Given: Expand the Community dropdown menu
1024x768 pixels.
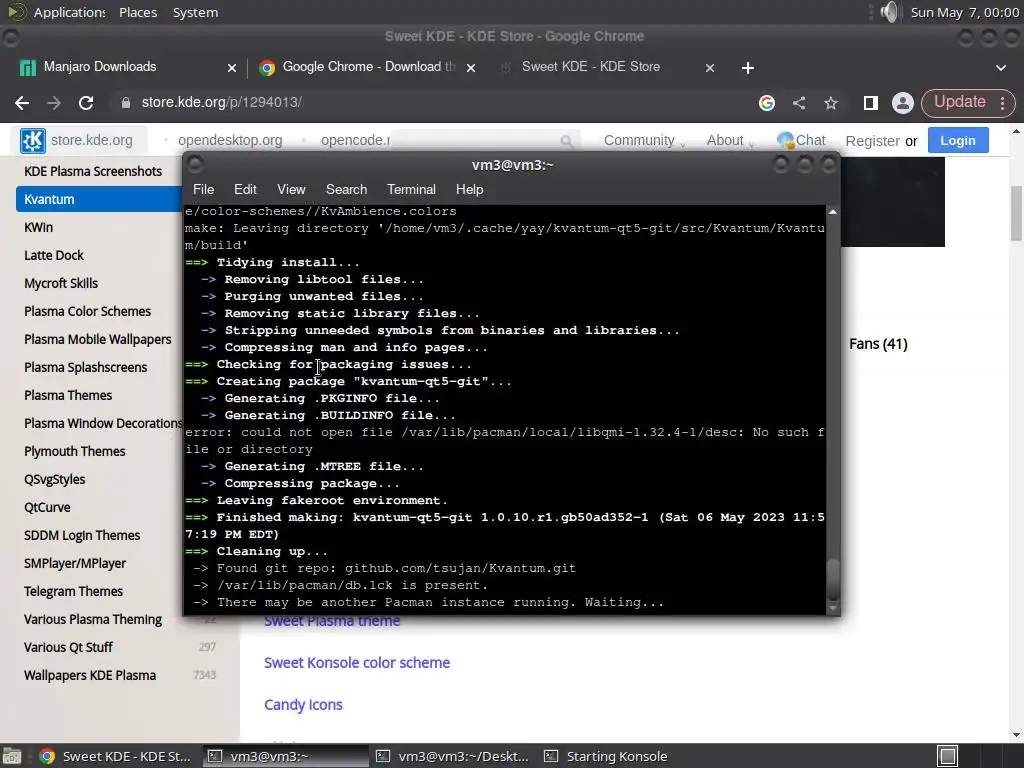Looking at the screenshot, I should (x=644, y=140).
